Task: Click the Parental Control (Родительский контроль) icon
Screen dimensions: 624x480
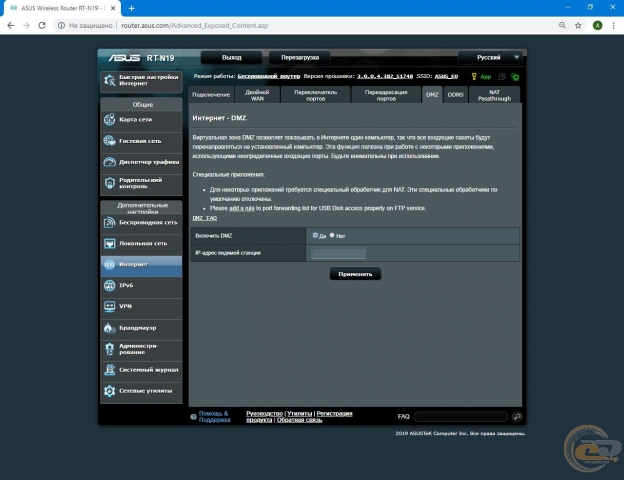Action: pos(109,183)
